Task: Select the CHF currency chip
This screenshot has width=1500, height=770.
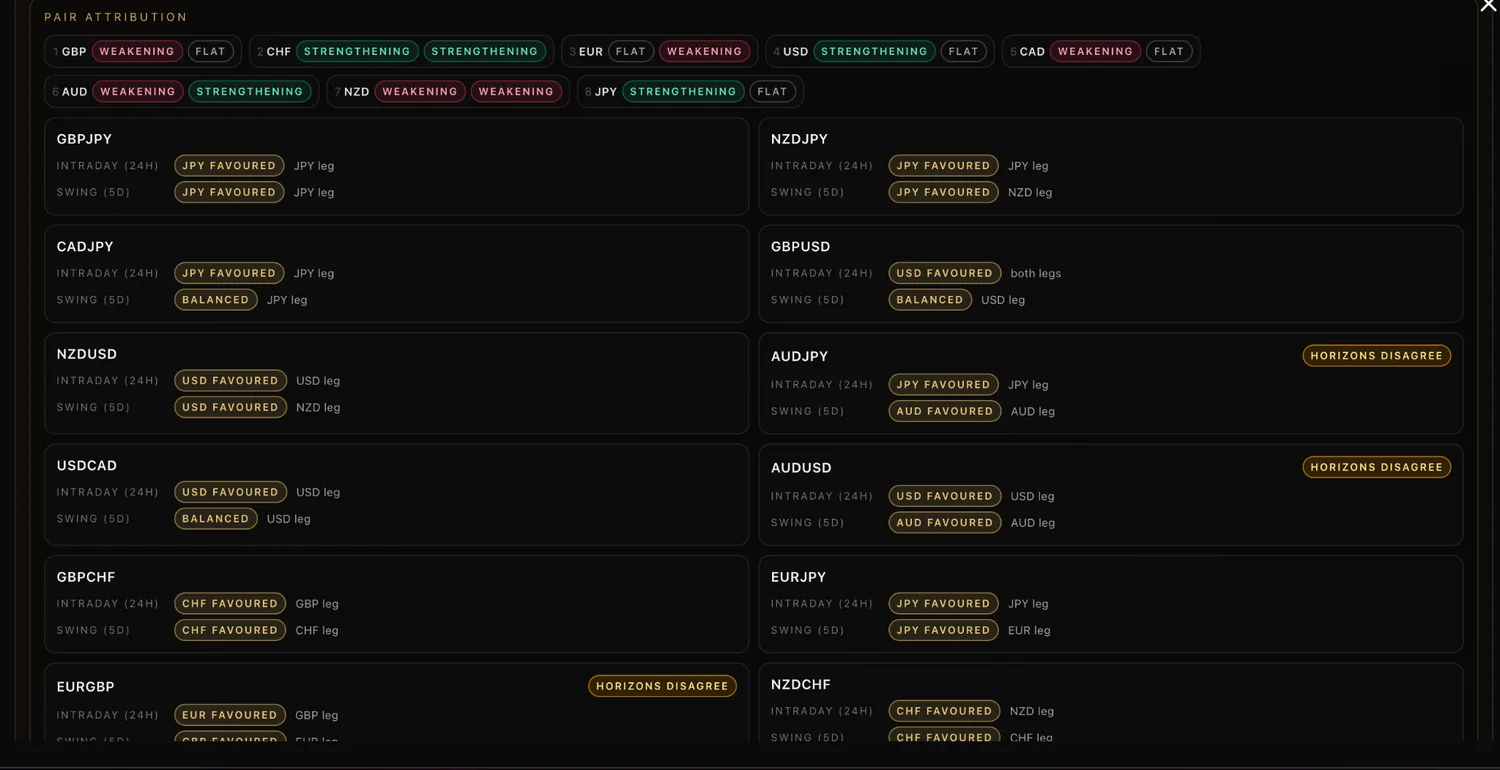Action: tap(401, 51)
